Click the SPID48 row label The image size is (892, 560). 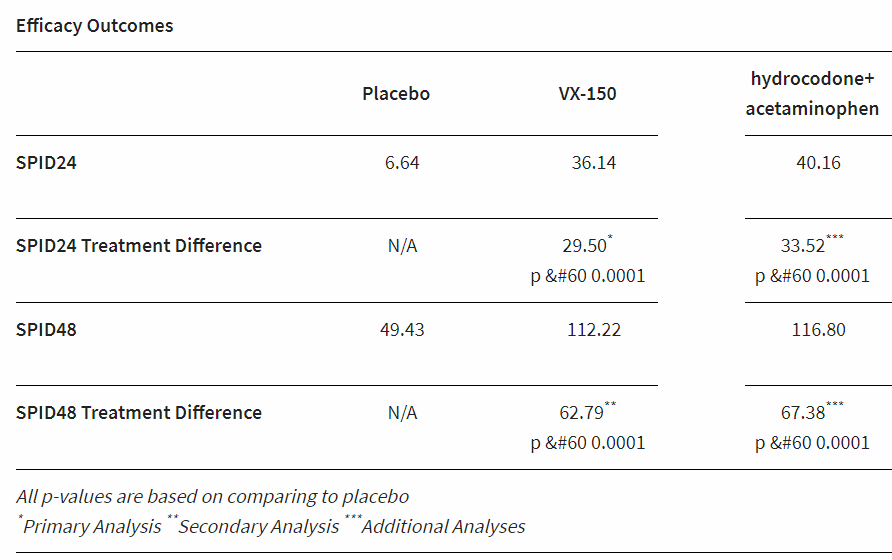[x=46, y=329]
